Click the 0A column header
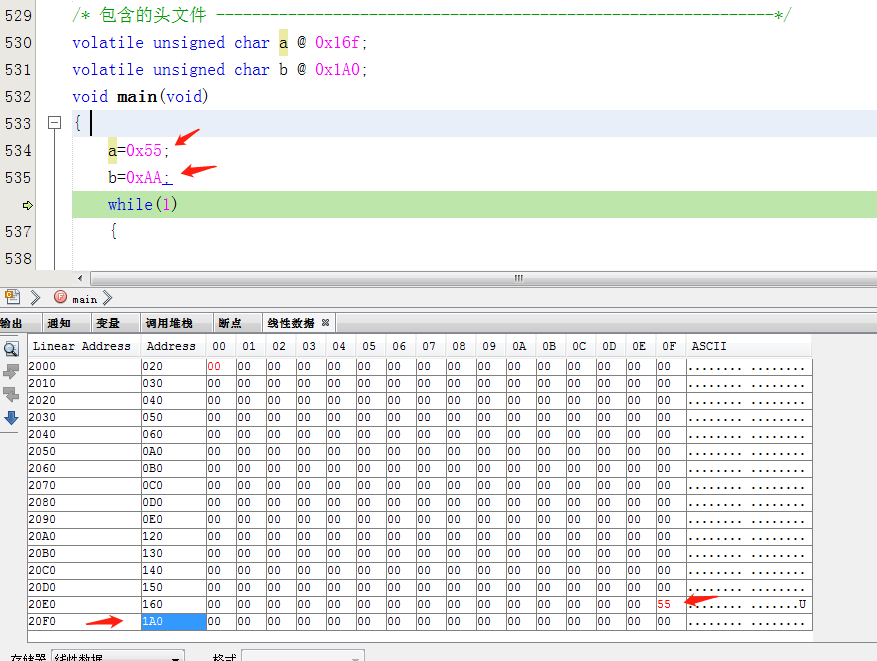Viewport: 877px width, 661px height. 519,346
